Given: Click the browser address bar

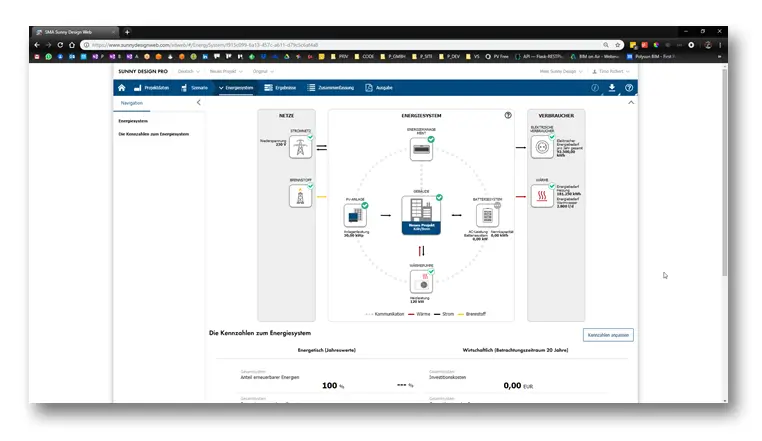Looking at the screenshot, I should pos(340,45).
